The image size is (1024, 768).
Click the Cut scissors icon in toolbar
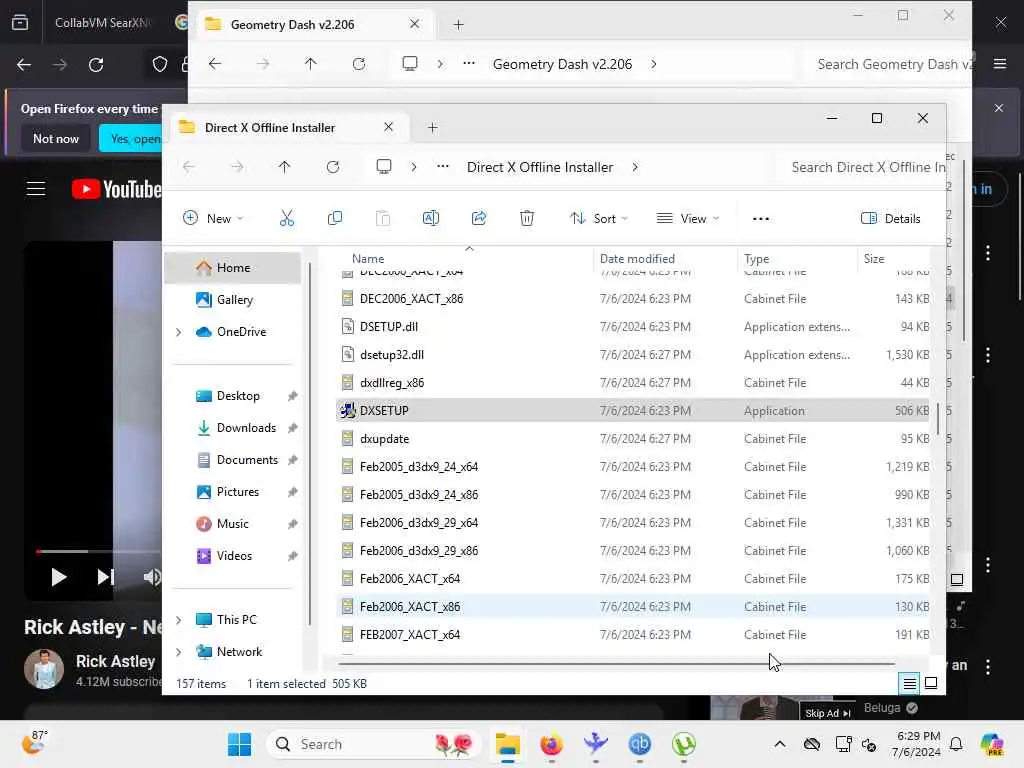pos(287,218)
